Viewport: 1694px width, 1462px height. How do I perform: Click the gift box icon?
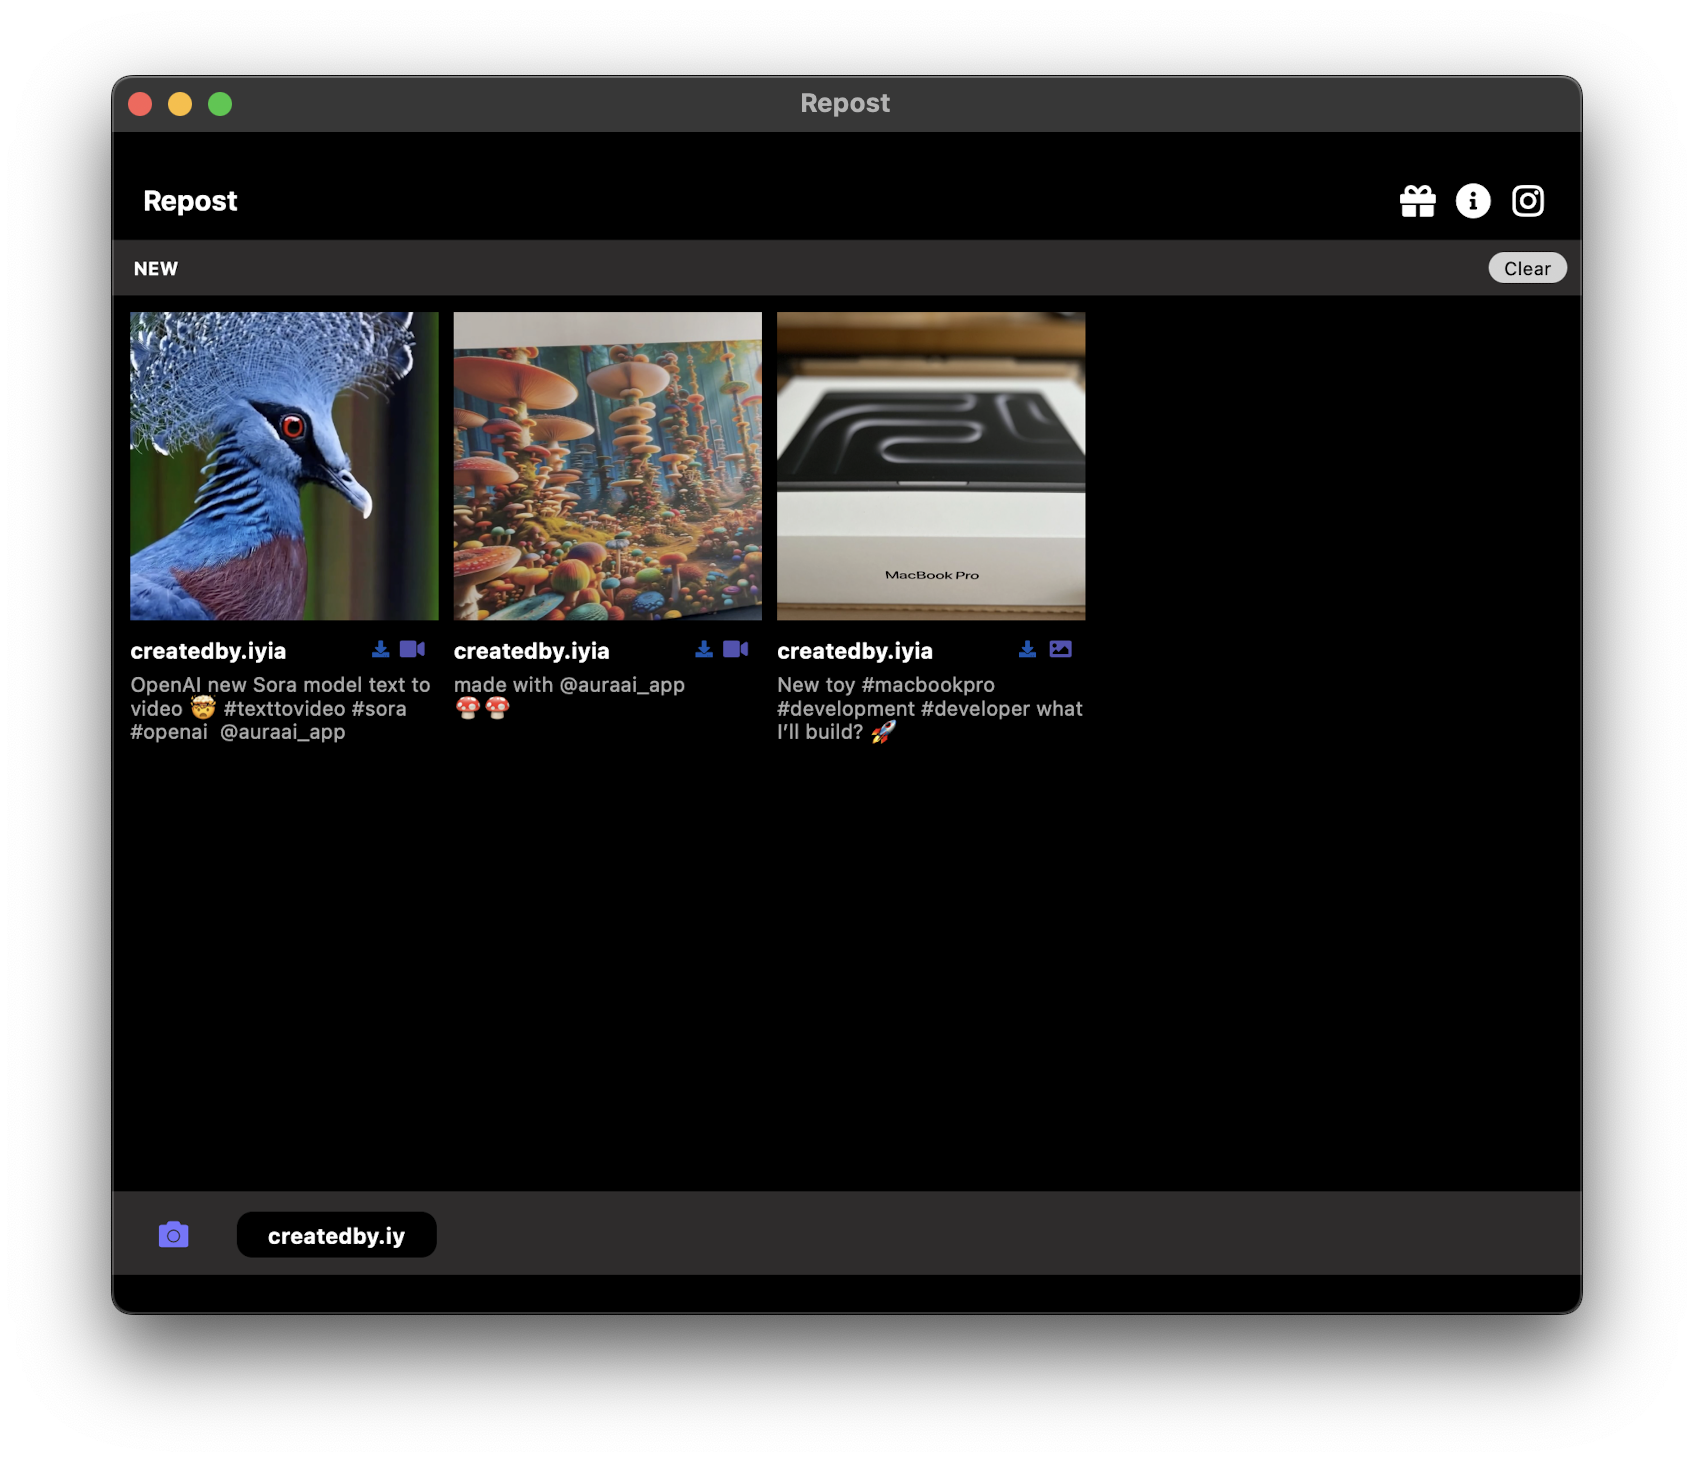[x=1417, y=201]
